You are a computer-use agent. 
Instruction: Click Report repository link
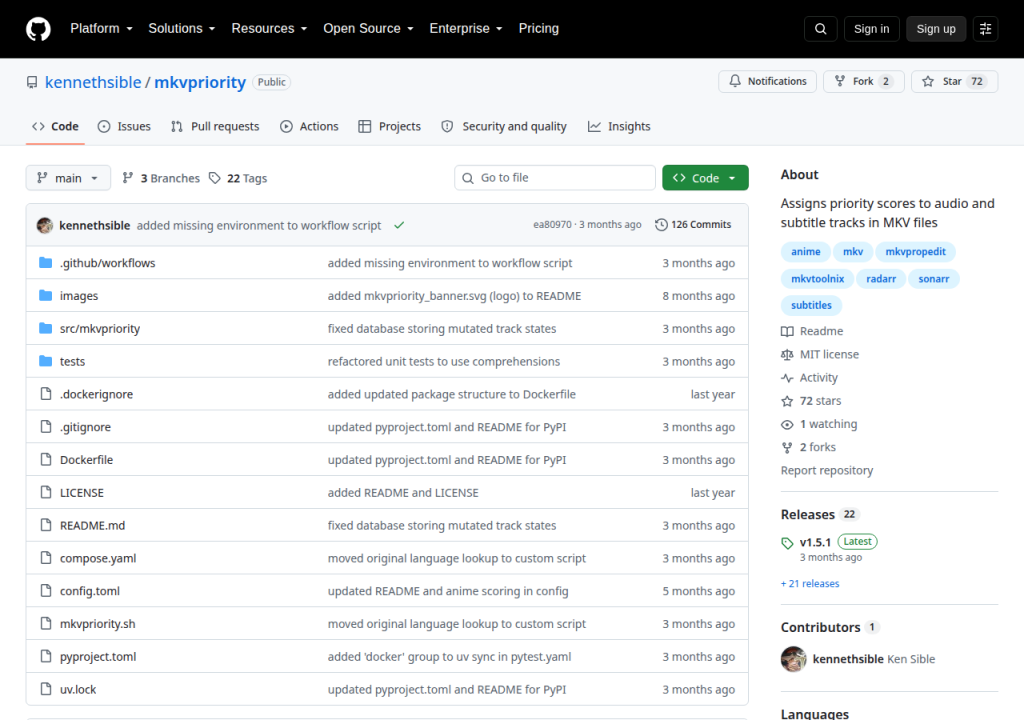(x=827, y=470)
